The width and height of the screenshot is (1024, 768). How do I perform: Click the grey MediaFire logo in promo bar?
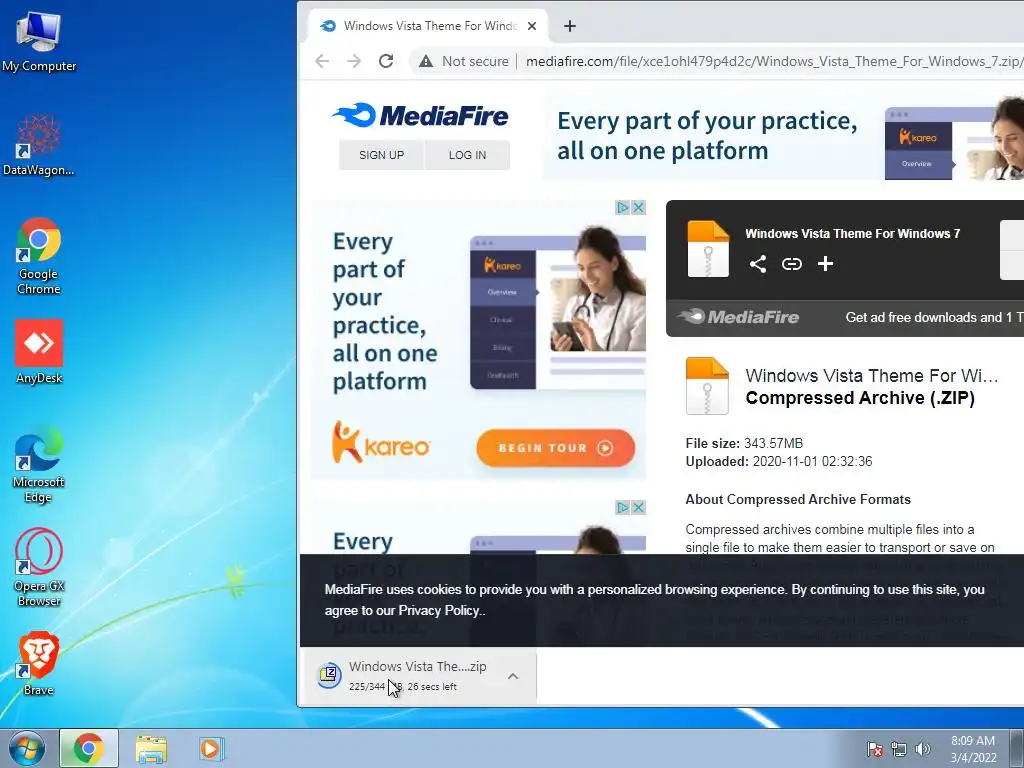click(x=738, y=317)
